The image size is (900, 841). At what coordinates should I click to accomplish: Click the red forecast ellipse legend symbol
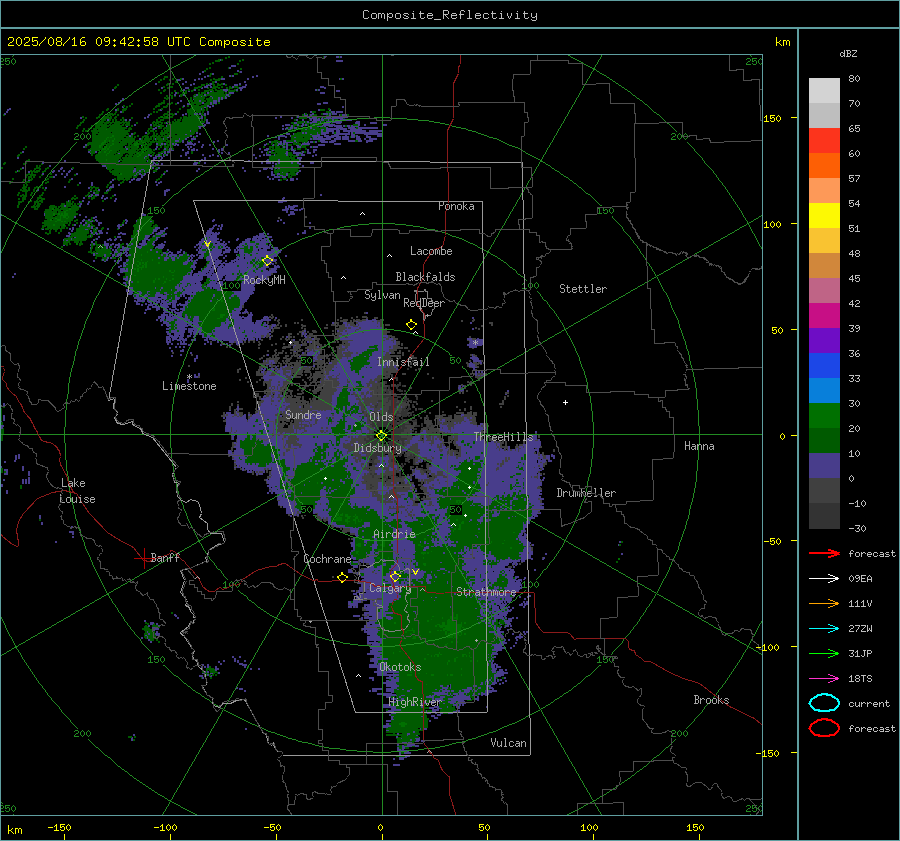tap(824, 728)
